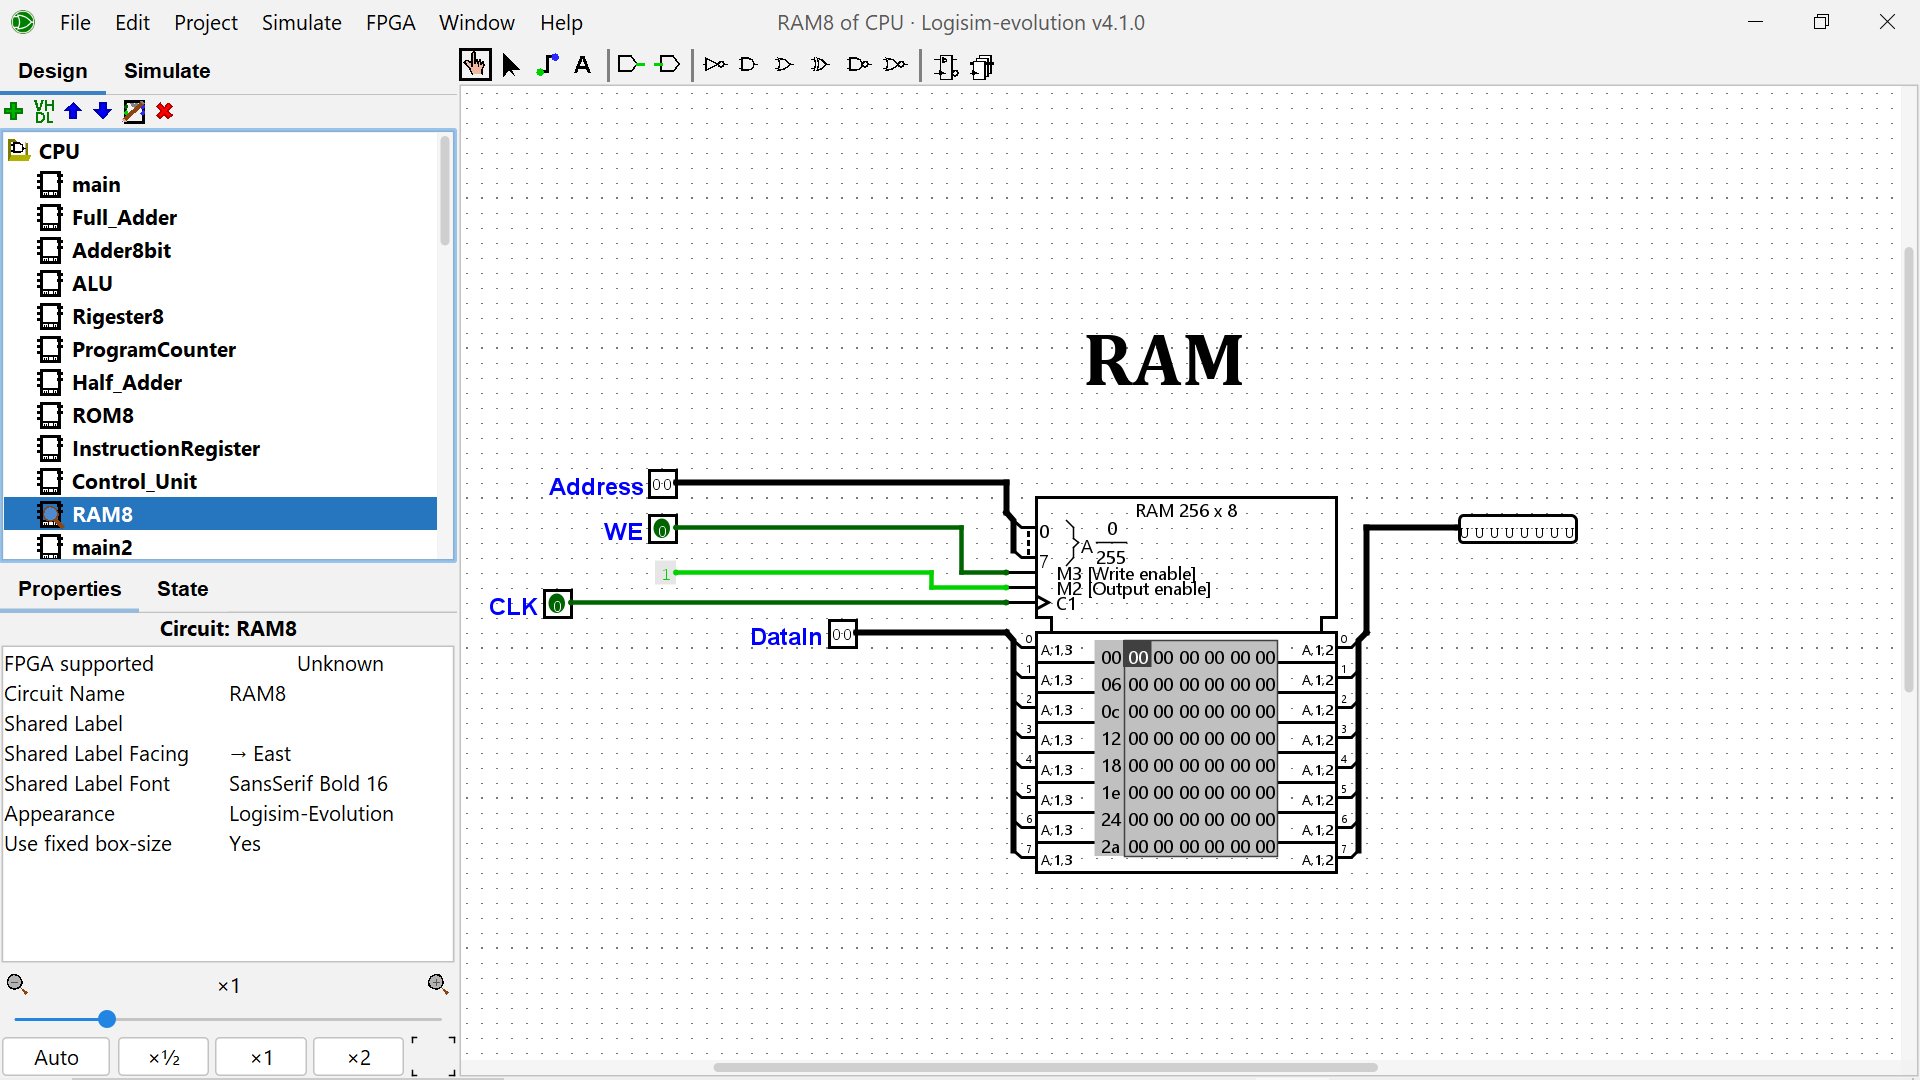1920x1080 pixels.
Task: Select the Text tool icon
Action: 583,66
